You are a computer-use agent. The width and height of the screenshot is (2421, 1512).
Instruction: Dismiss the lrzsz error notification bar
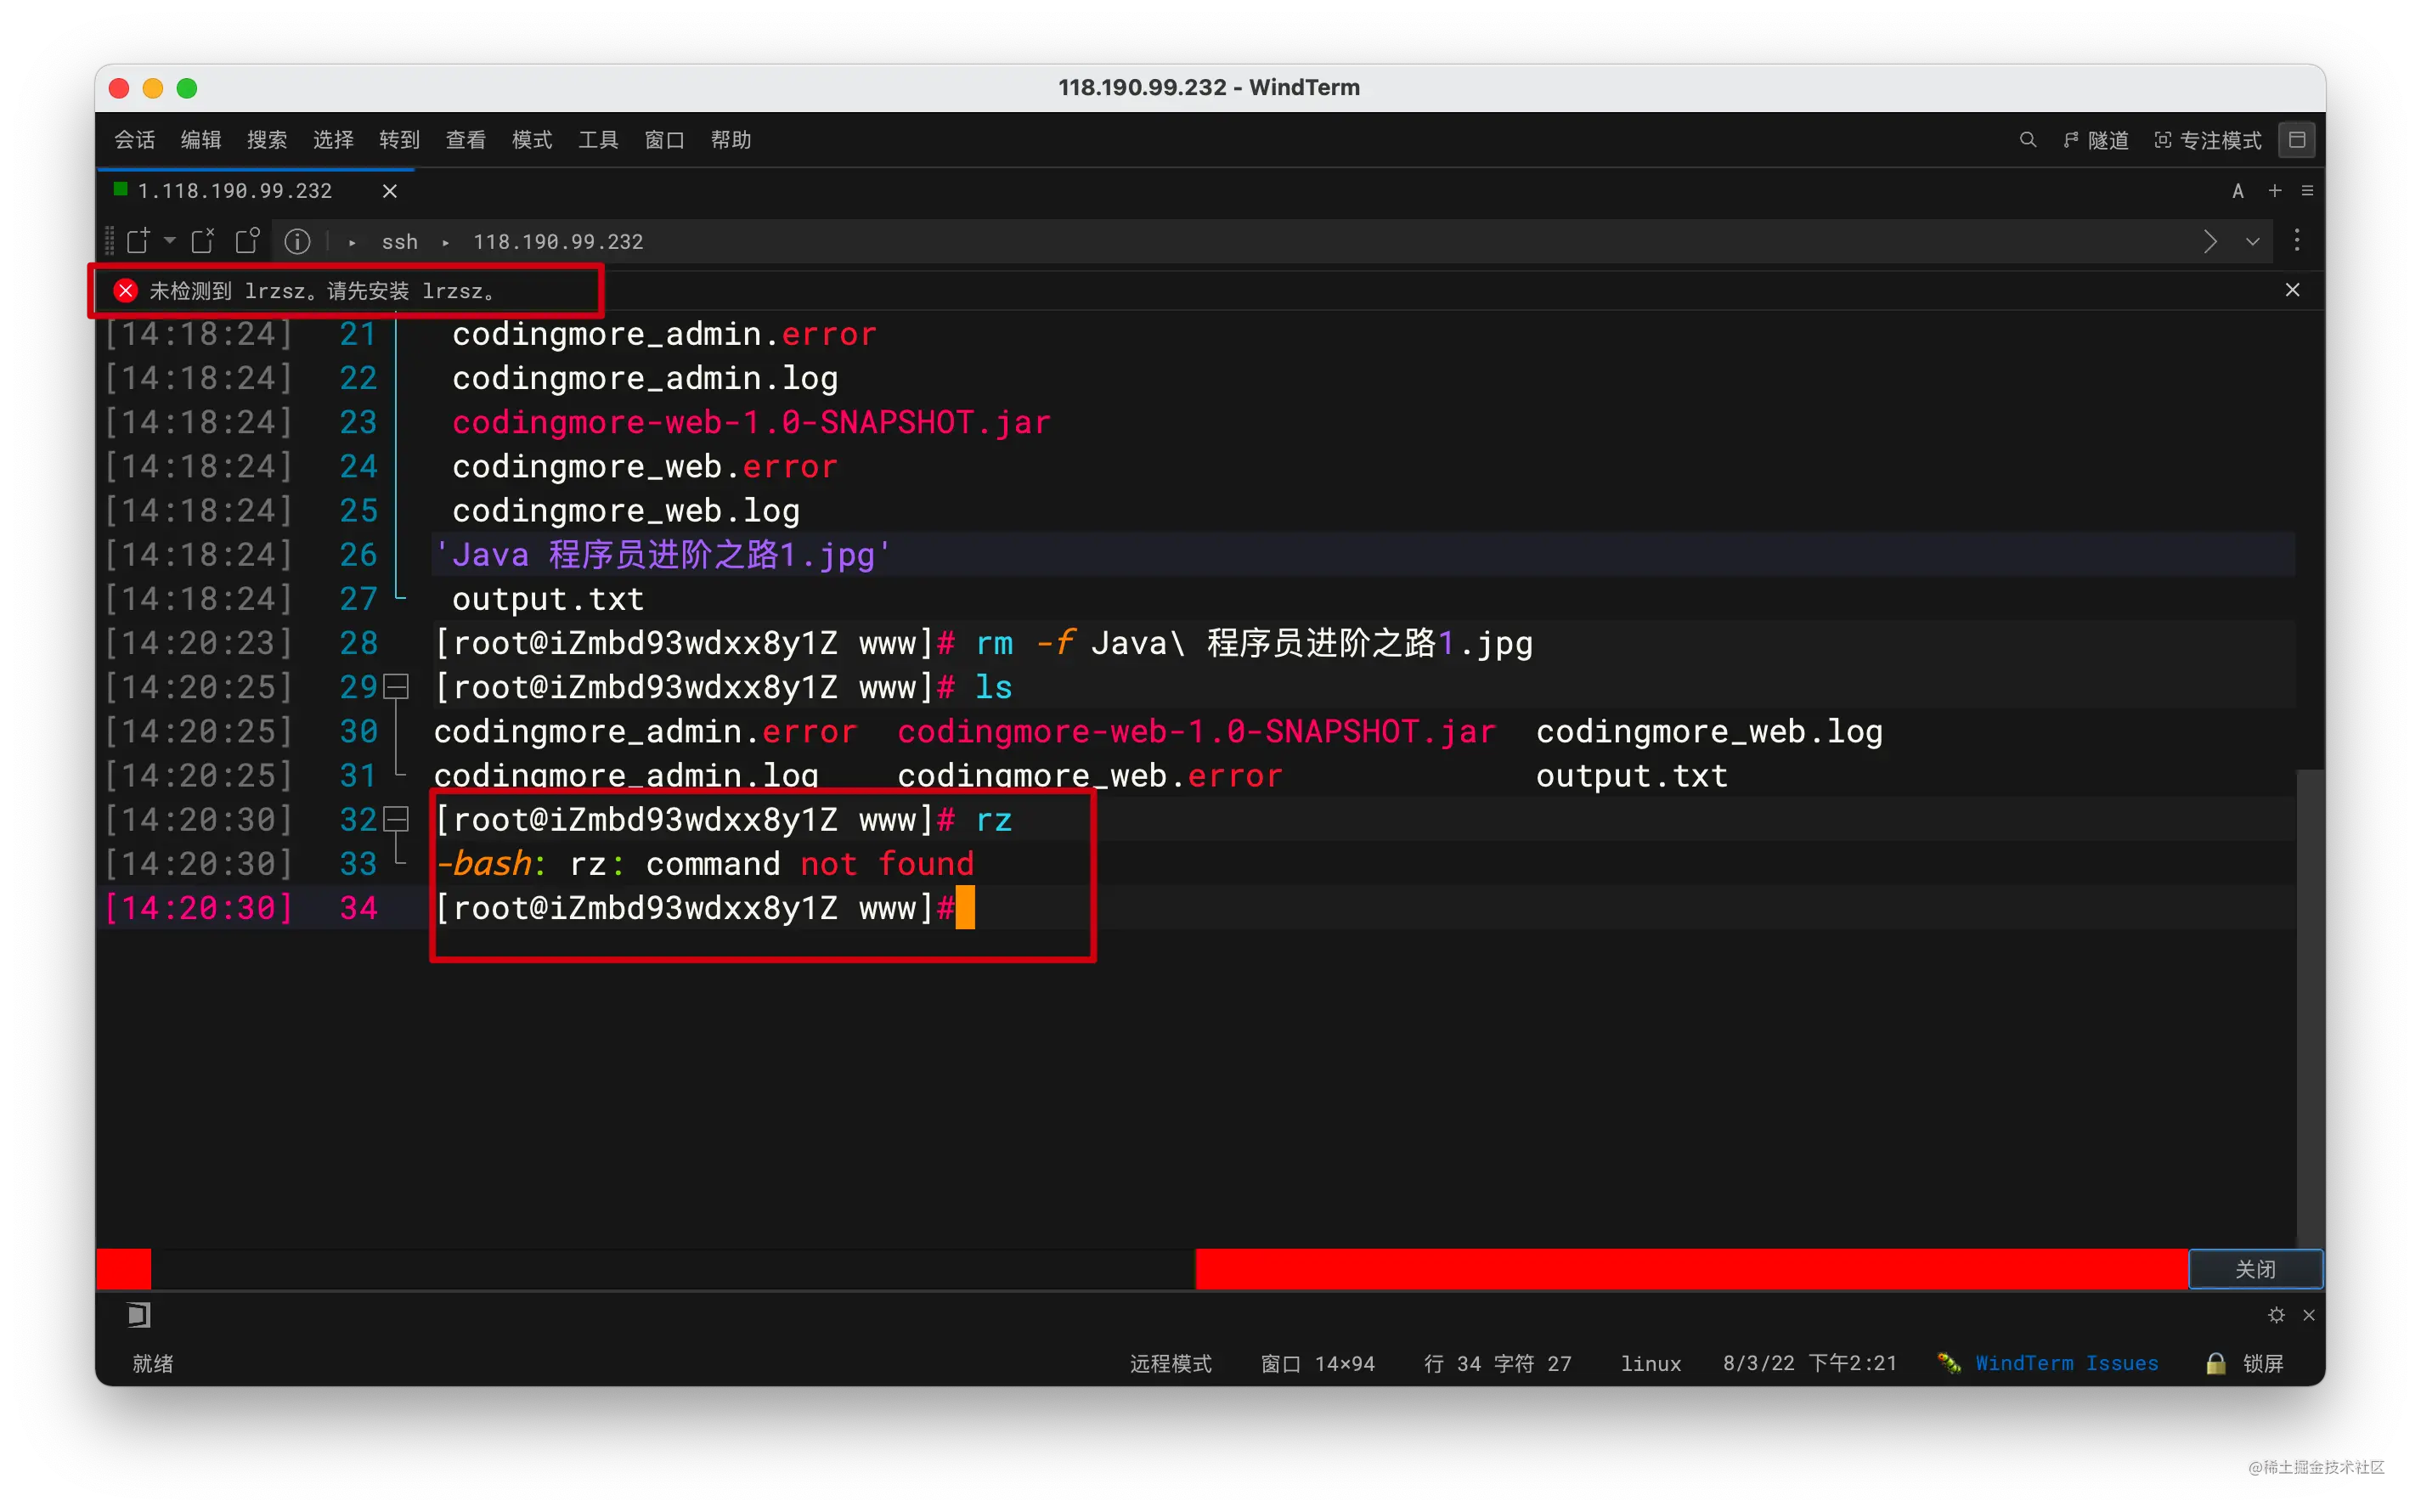tap(2292, 290)
